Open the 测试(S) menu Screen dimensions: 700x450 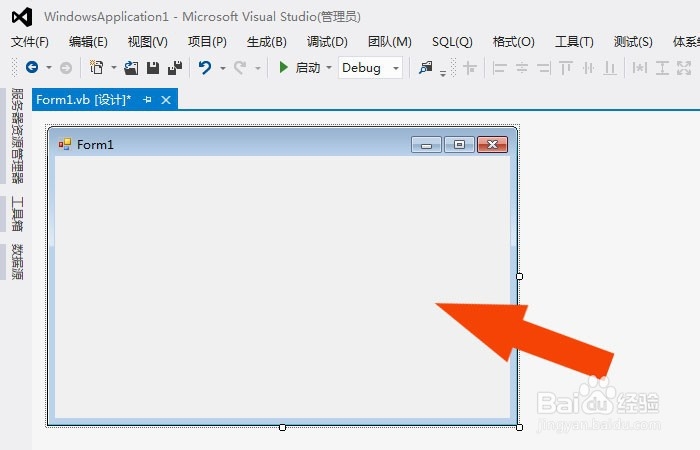coord(633,42)
